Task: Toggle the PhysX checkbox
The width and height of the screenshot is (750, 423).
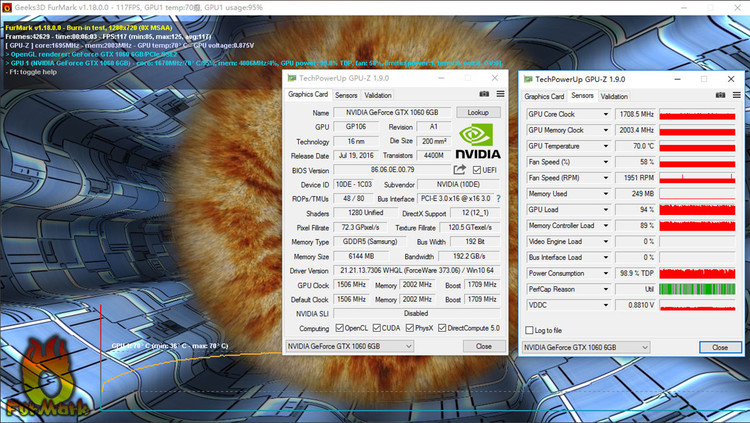Action: 410,328
